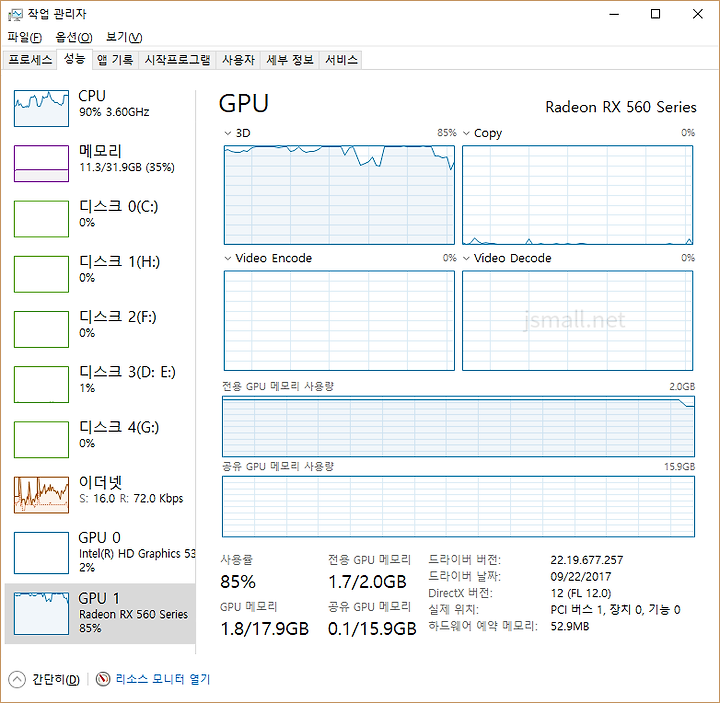
Task: Select GPU 1 Radeon RX 560 thumbnail
Action: click(41, 613)
